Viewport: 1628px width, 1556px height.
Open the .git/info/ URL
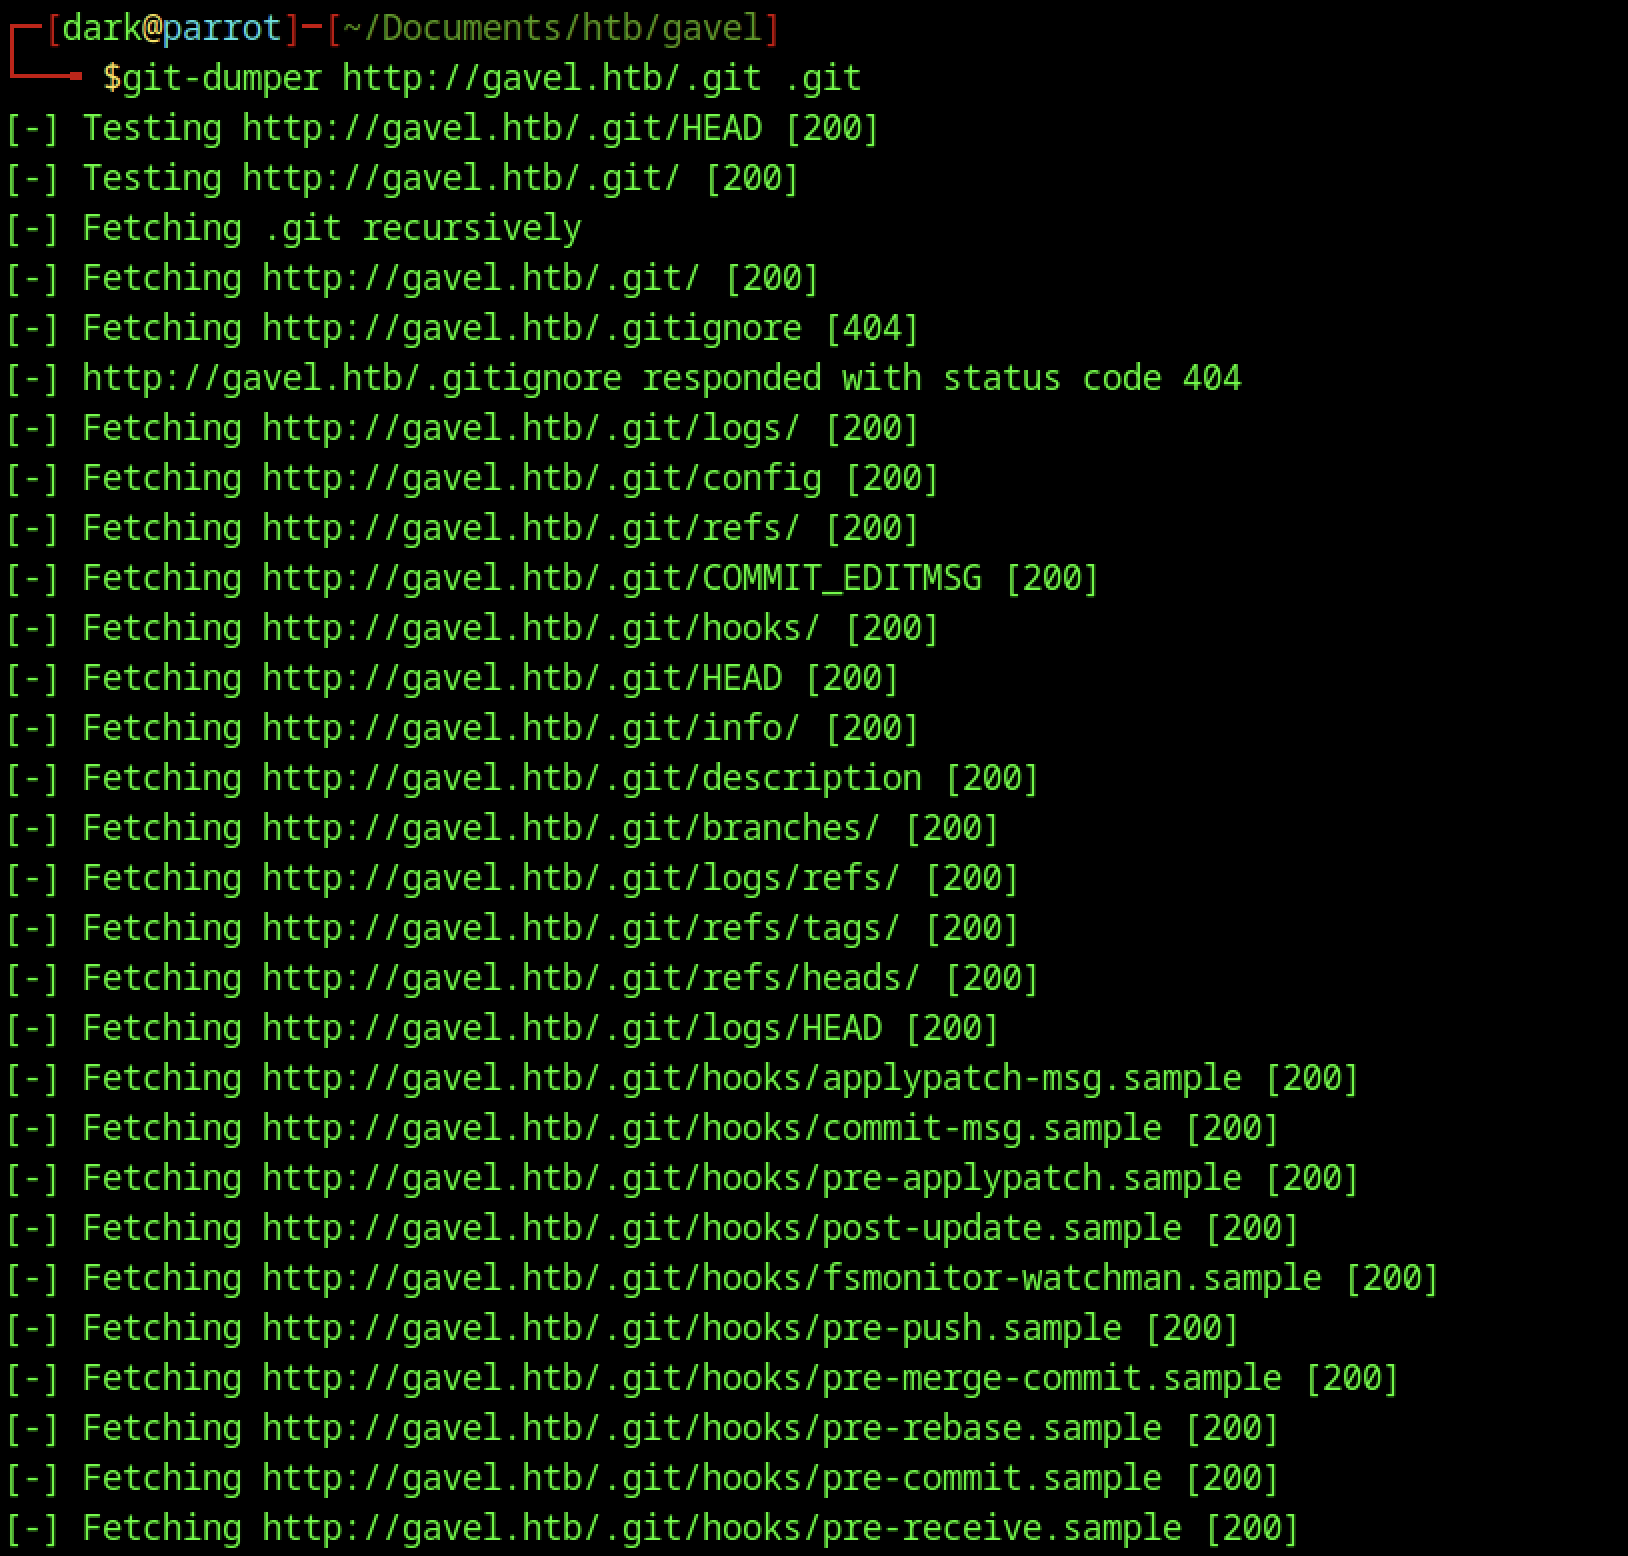tap(531, 728)
